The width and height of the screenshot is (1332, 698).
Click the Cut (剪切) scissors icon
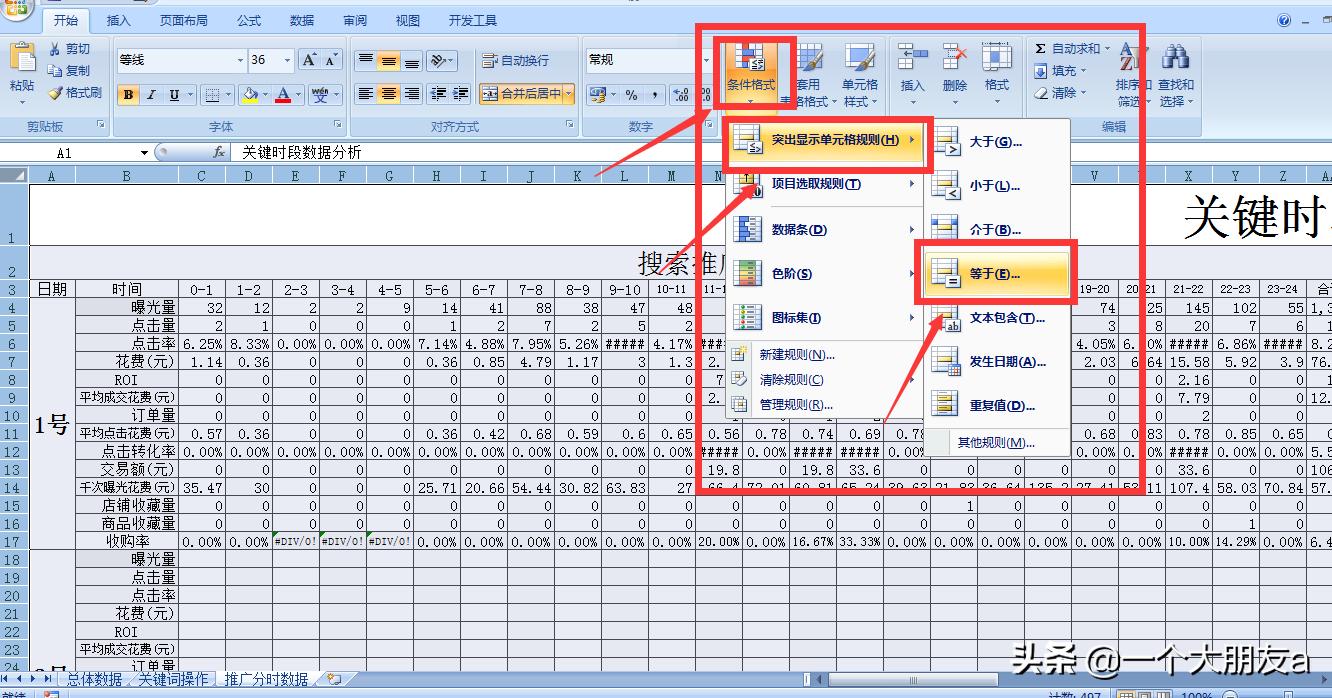[56, 49]
